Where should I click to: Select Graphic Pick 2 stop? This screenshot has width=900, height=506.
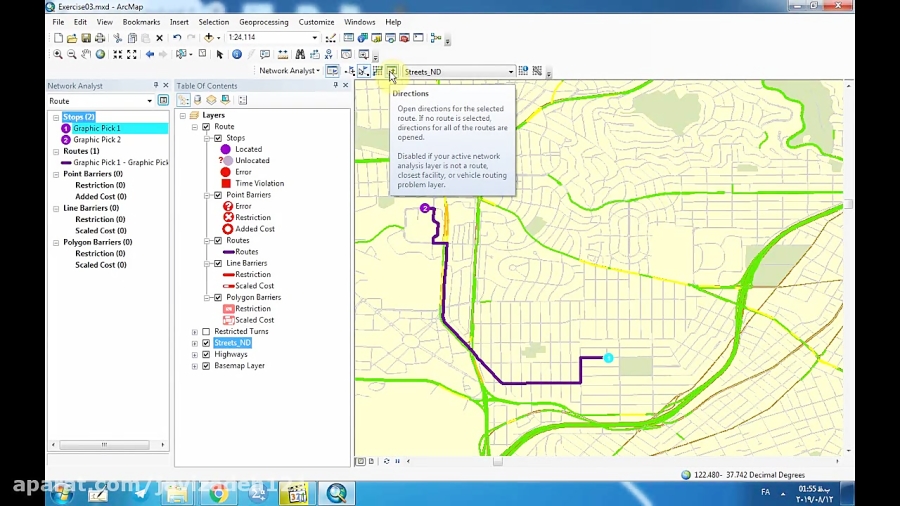pyautogui.click(x=97, y=139)
